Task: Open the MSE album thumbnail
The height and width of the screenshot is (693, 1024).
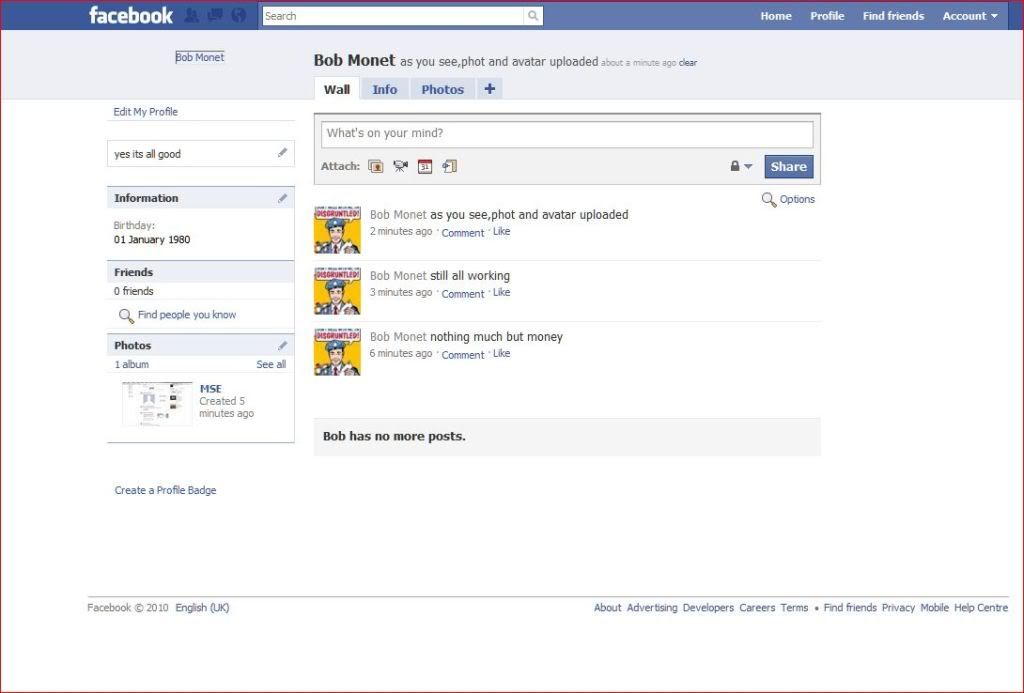Action: 157,403
